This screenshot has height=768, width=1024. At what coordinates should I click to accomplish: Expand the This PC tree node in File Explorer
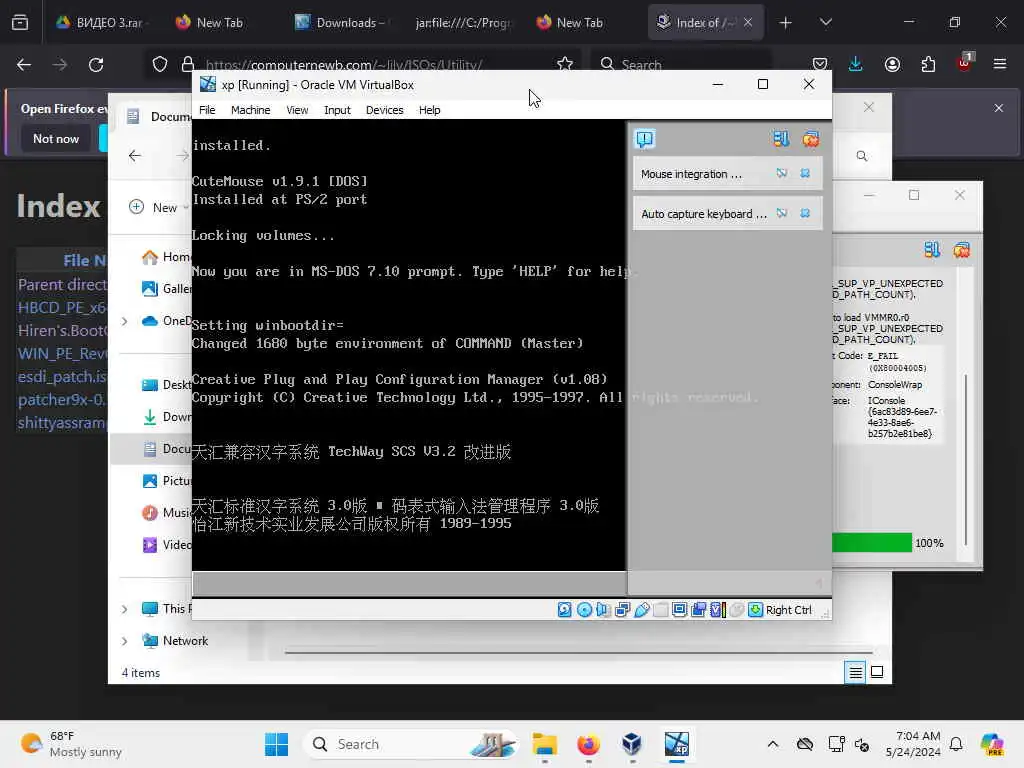coord(124,609)
